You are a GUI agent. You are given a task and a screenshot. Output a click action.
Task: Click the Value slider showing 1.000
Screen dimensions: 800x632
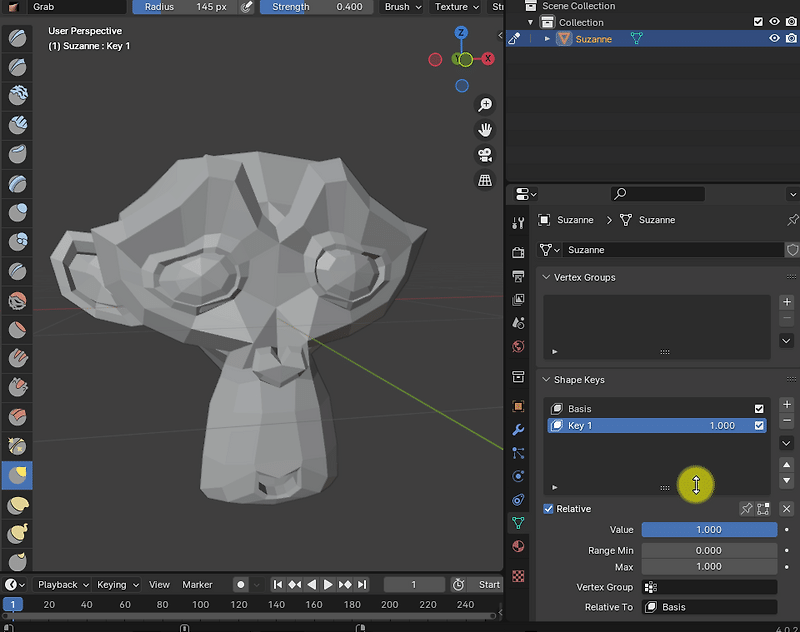point(709,529)
